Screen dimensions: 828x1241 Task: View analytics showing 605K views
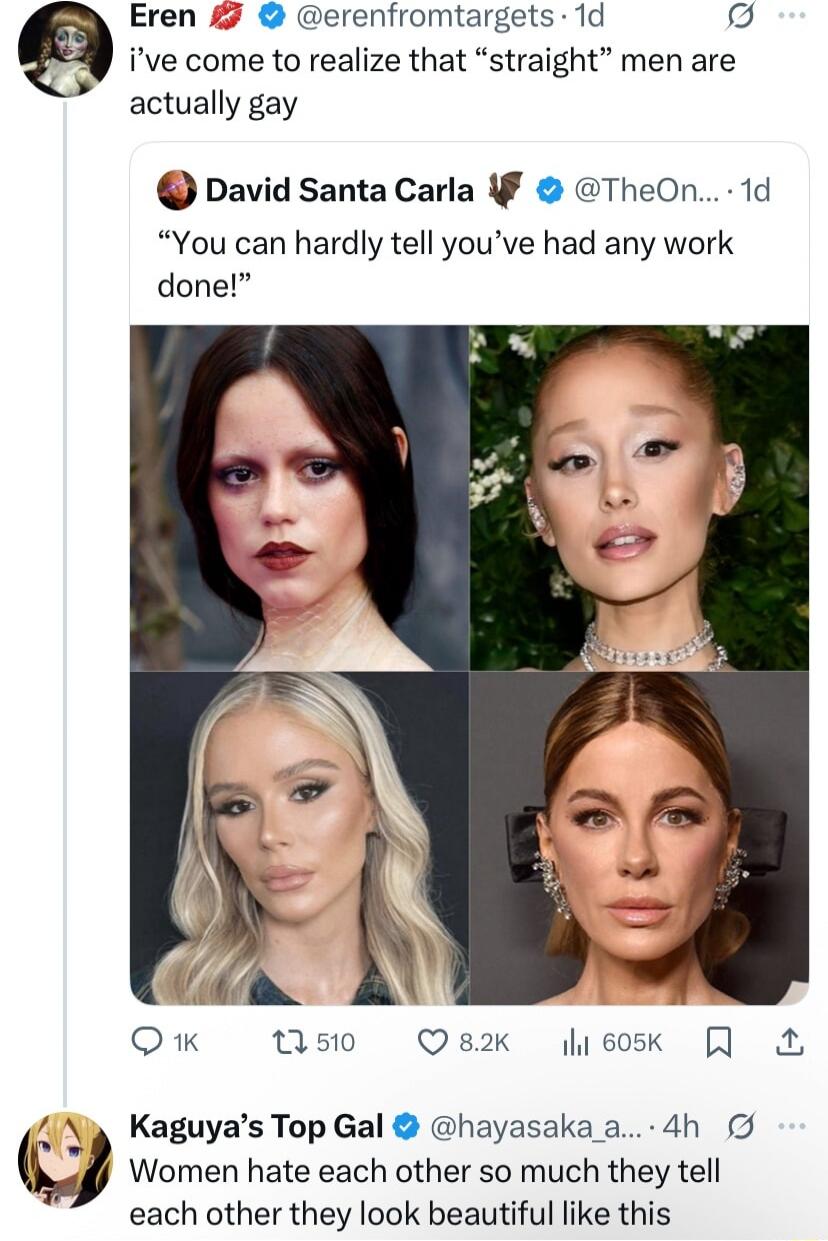click(579, 1043)
